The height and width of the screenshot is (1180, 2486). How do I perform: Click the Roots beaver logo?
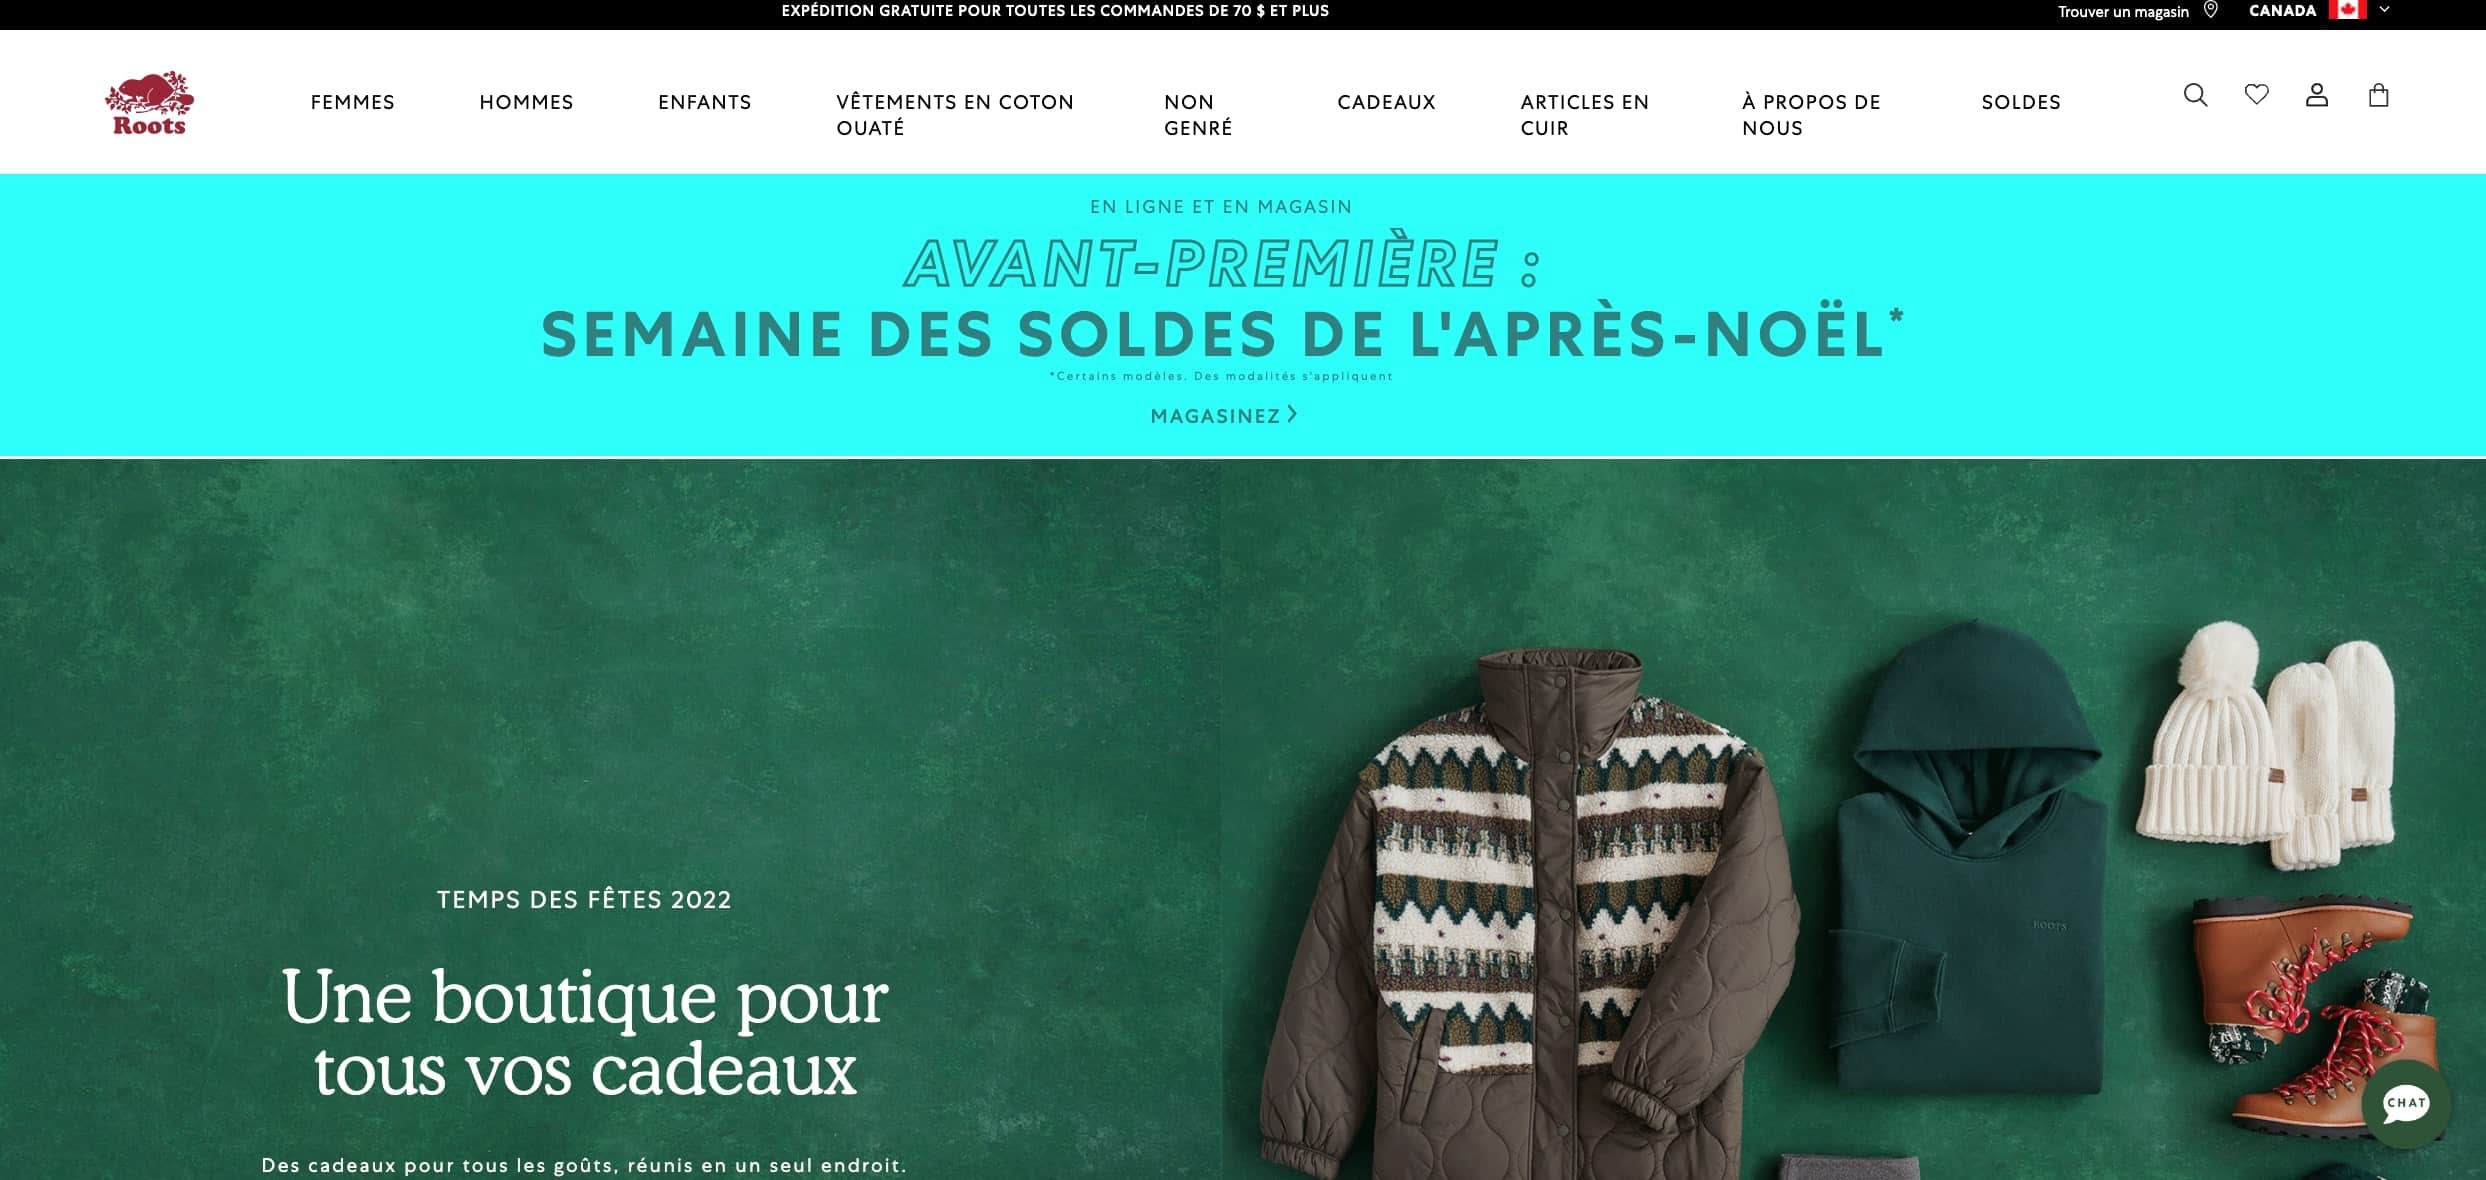point(149,102)
